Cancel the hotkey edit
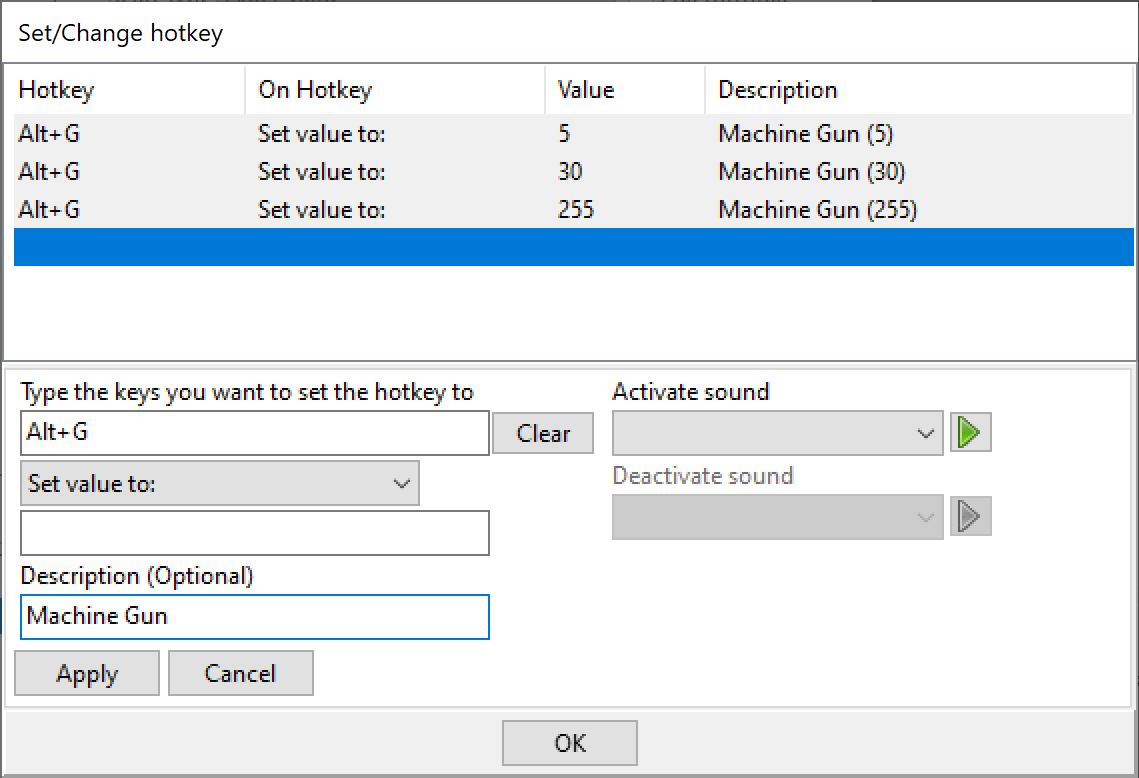This screenshot has height=778, width=1139. (240, 673)
